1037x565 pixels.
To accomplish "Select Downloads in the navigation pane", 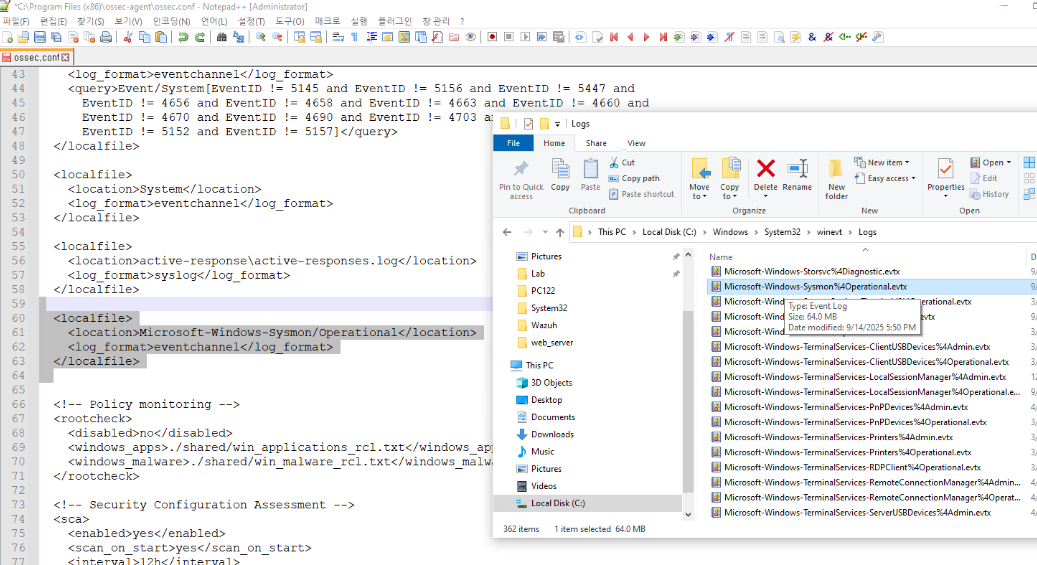I will (x=552, y=434).
